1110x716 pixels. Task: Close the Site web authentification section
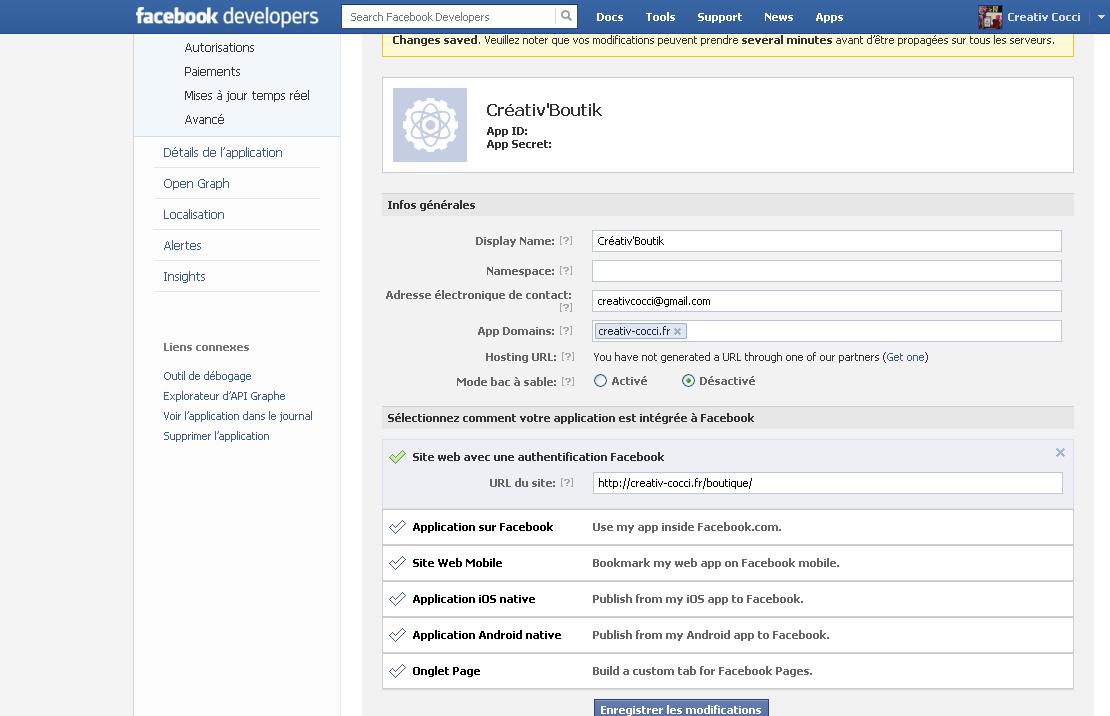click(x=1060, y=453)
